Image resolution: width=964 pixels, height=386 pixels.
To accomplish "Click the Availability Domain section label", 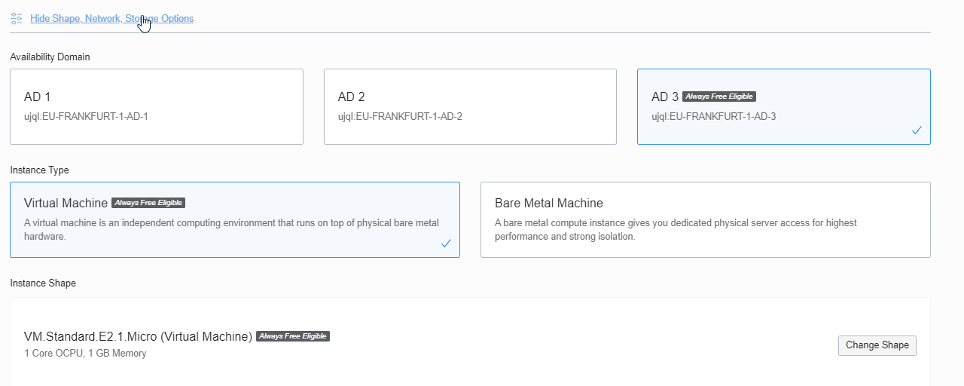I will point(50,57).
